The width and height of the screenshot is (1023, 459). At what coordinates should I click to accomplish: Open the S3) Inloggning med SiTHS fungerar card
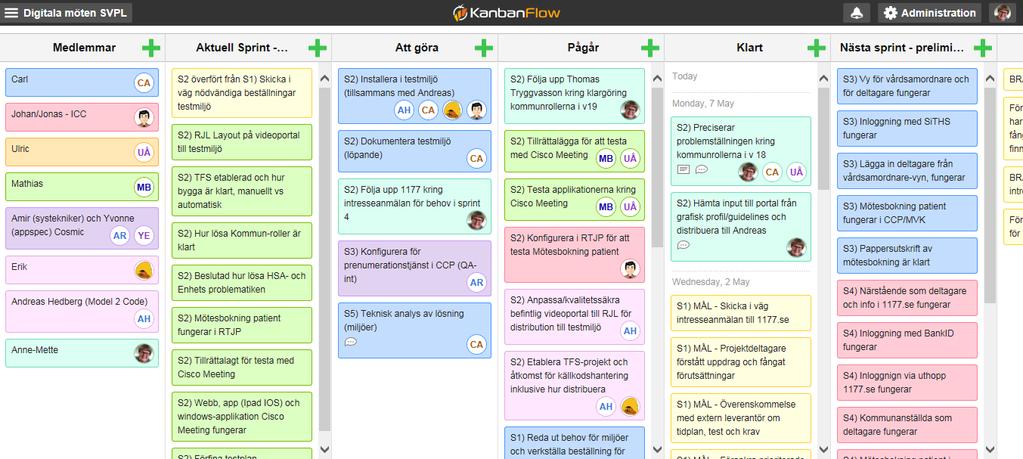pos(907,128)
